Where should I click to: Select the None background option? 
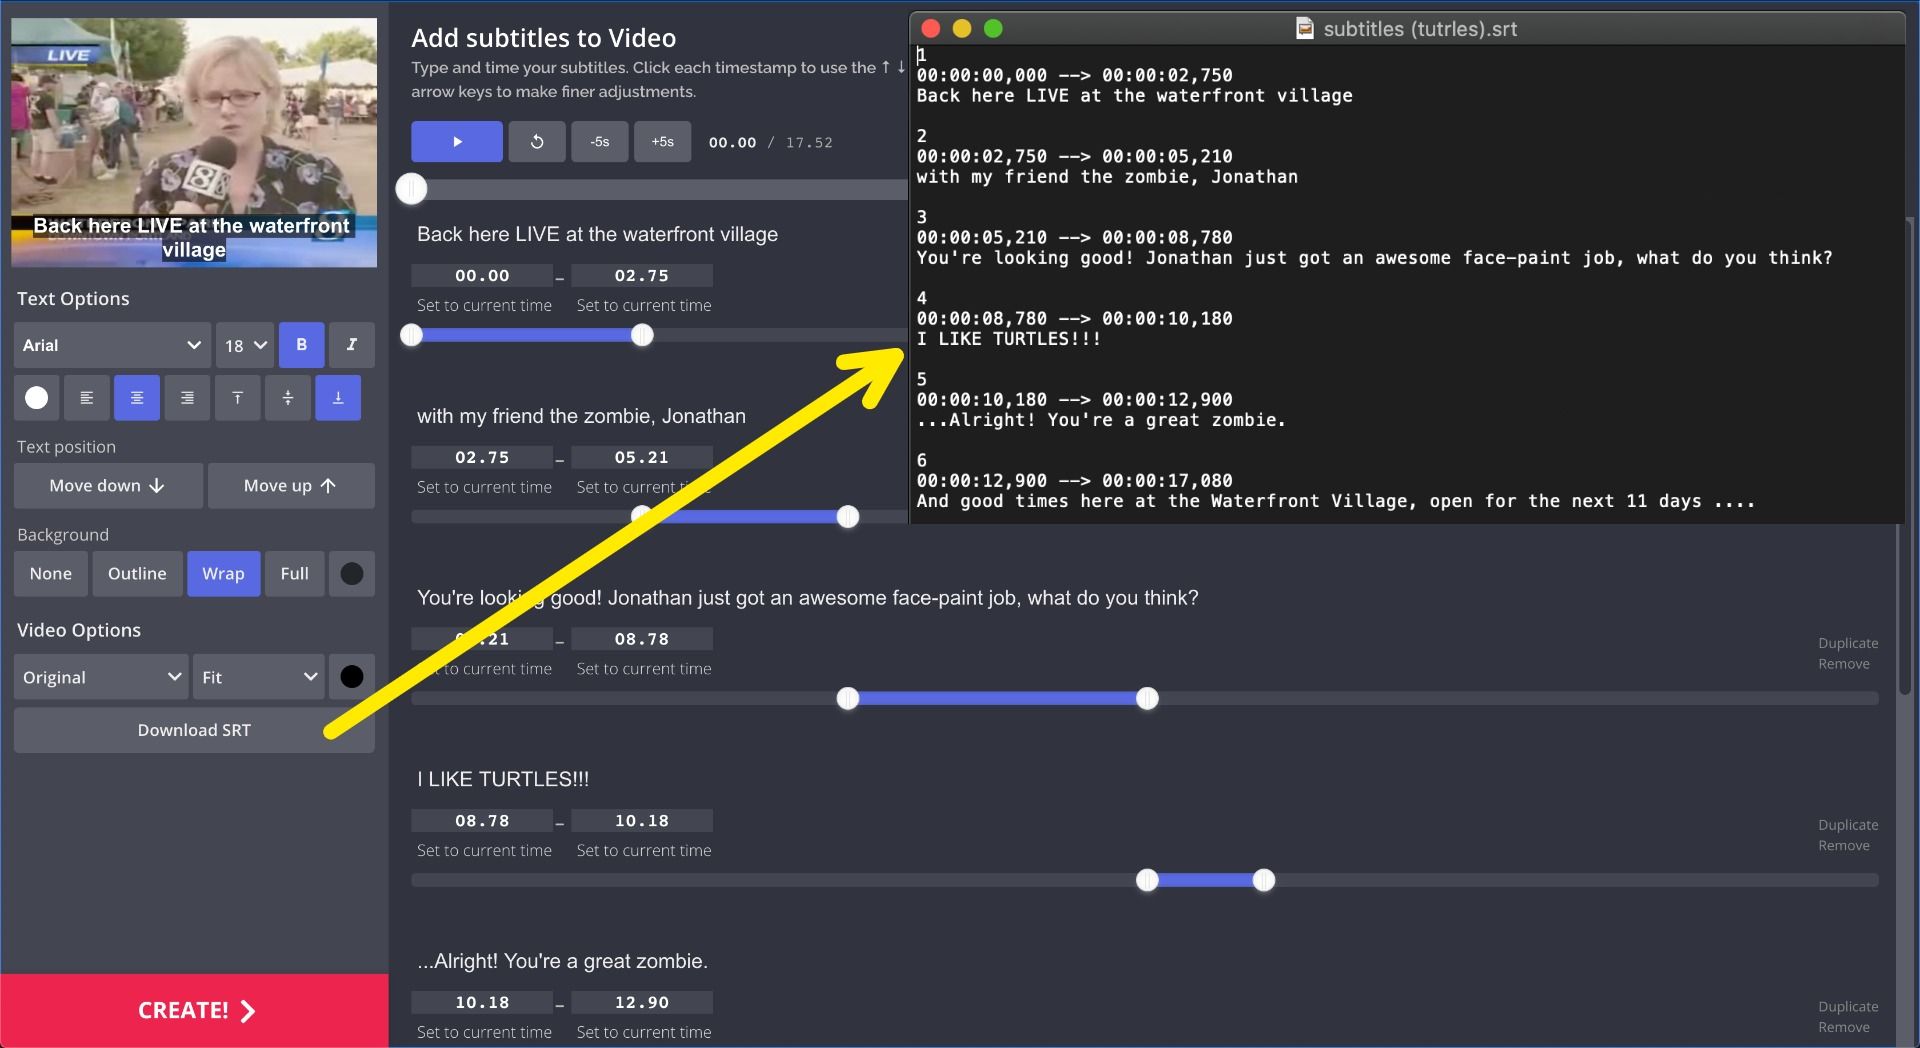click(x=51, y=574)
